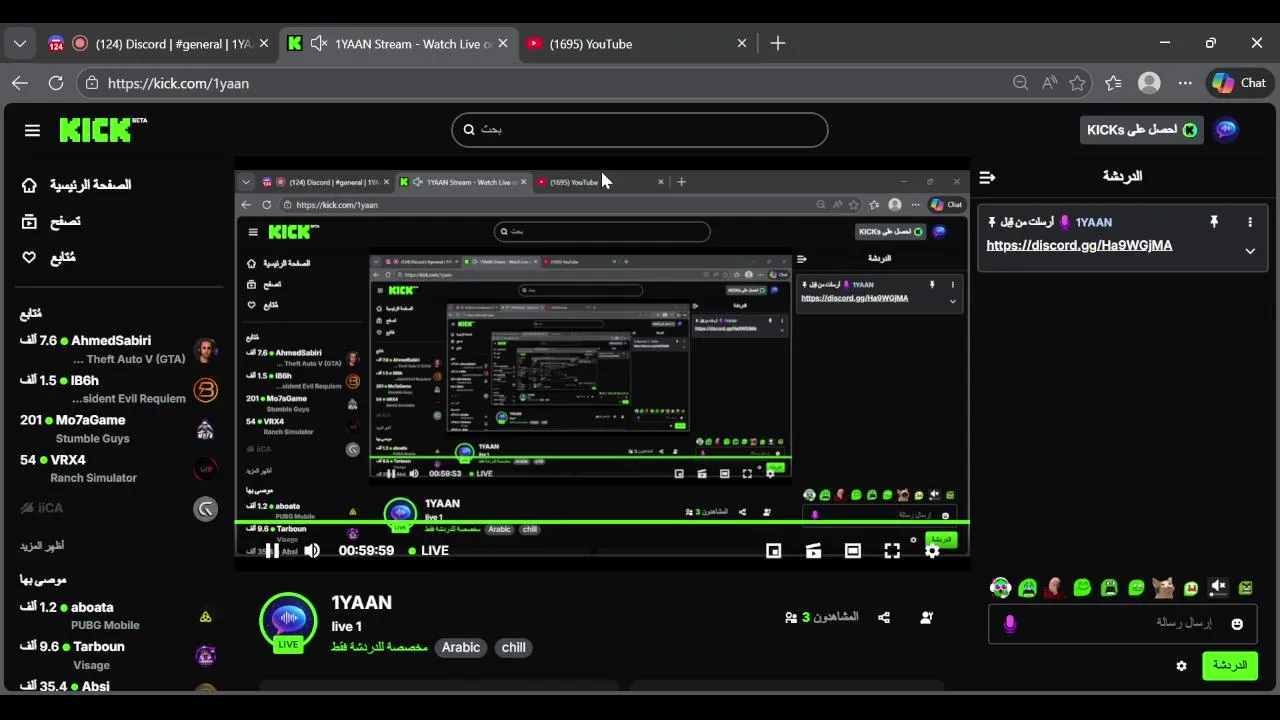This screenshot has height=720, width=1280.
Task: Open browser zoom magnifier icon
Action: coord(1020,83)
